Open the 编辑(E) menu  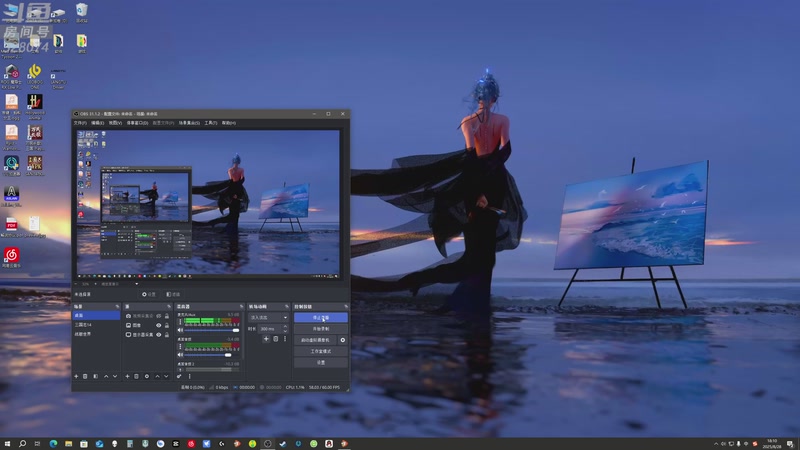point(97,123)
